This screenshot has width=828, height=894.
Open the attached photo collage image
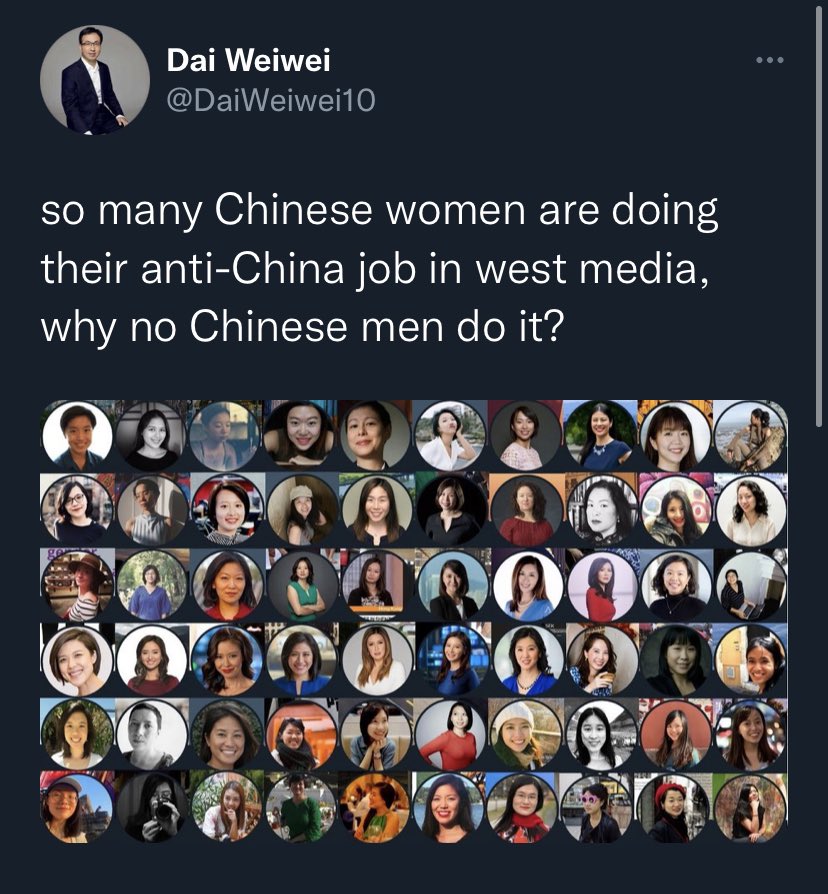414,621
